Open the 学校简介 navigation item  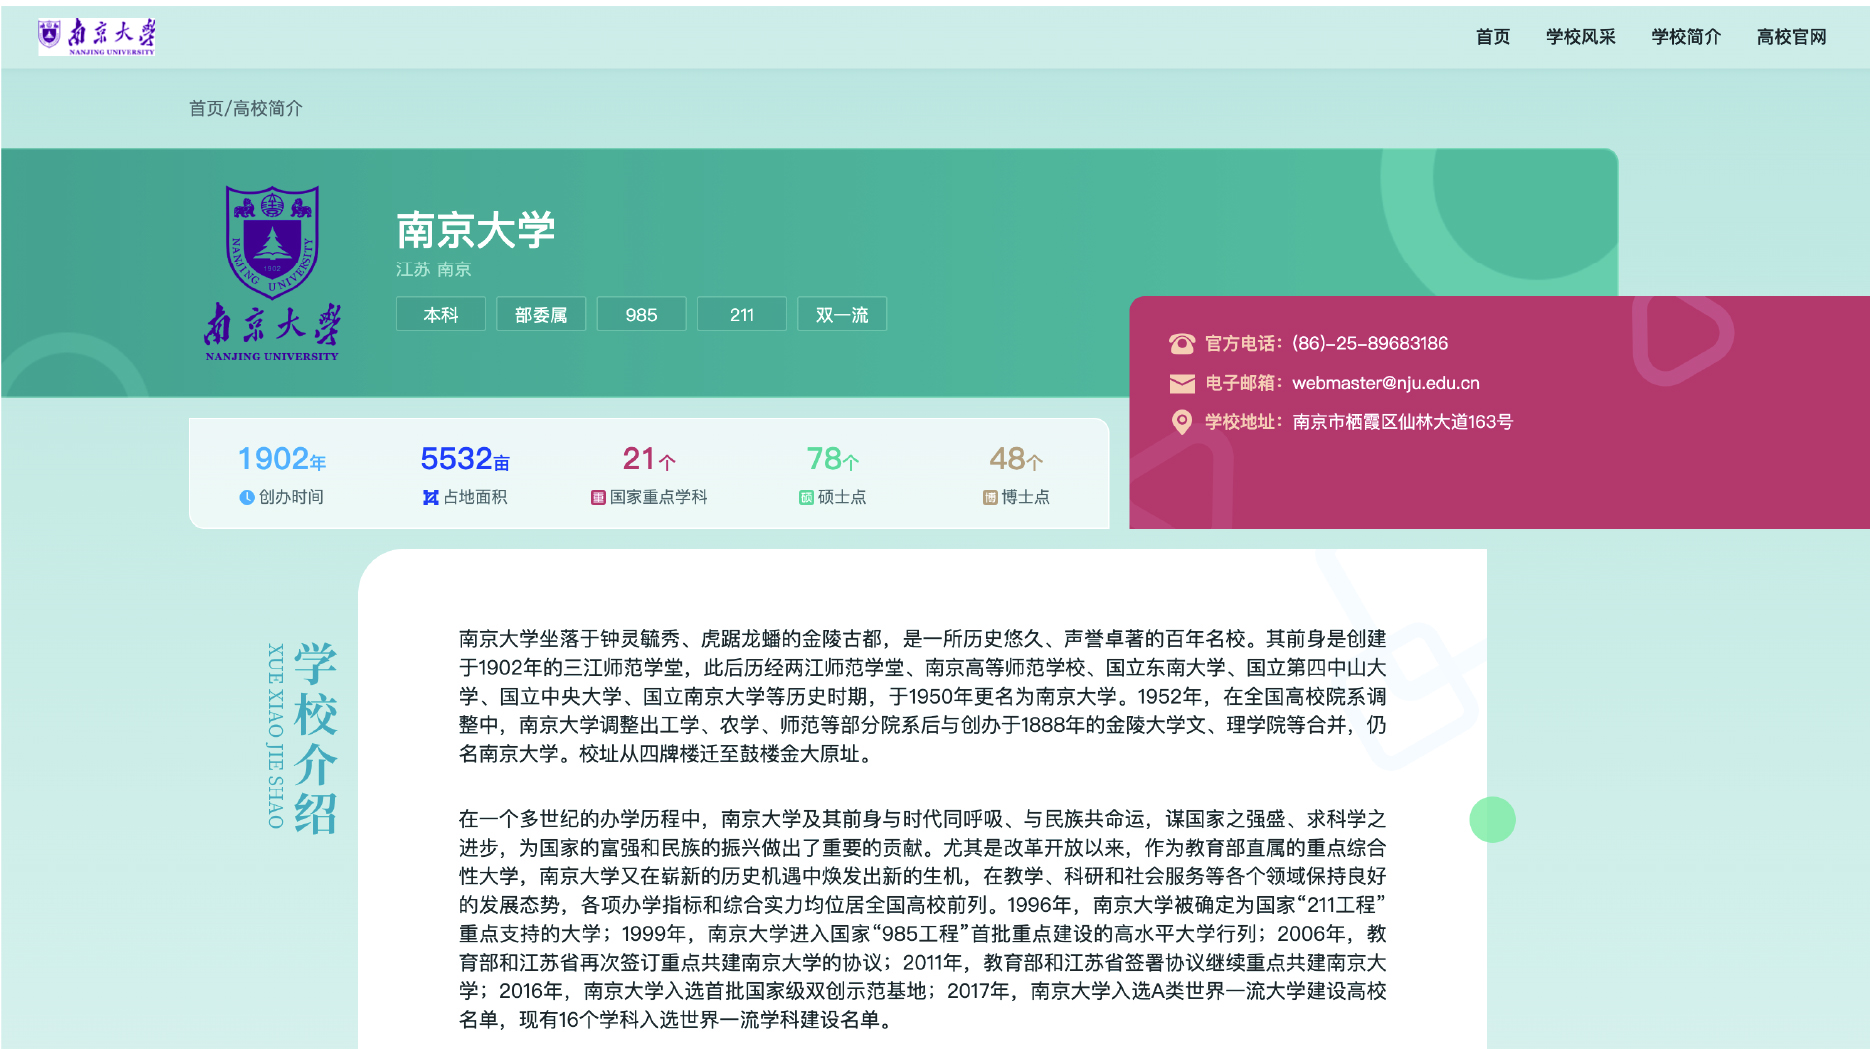tap(1686, 37)
